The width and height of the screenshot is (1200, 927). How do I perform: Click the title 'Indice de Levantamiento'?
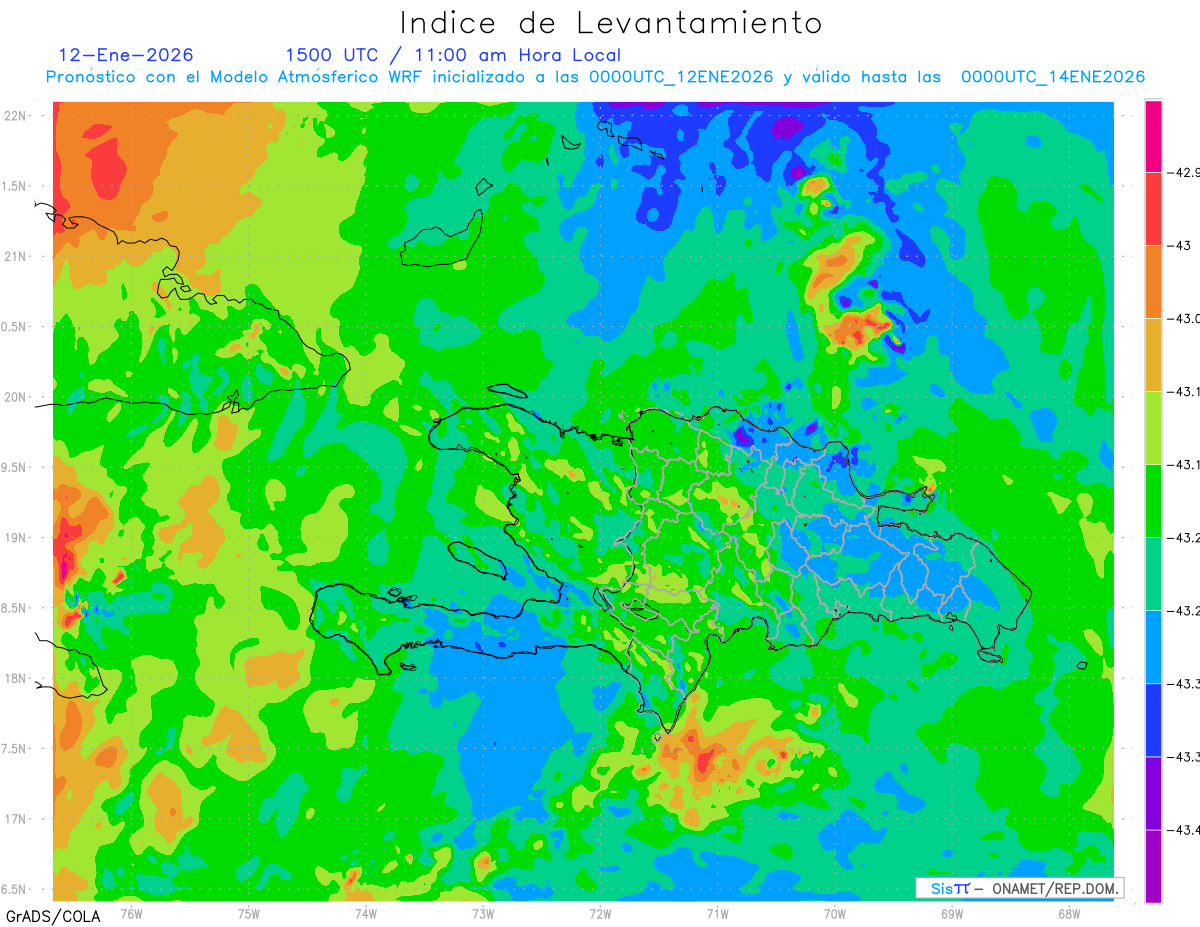pyautogui.click(x=611, y=22)
